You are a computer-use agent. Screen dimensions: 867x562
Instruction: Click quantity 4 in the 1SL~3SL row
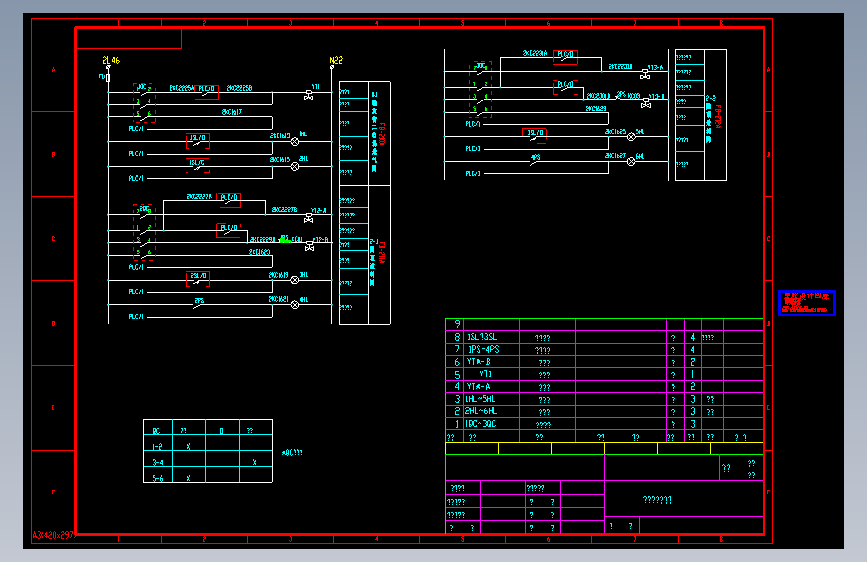[x=692, y=337]
